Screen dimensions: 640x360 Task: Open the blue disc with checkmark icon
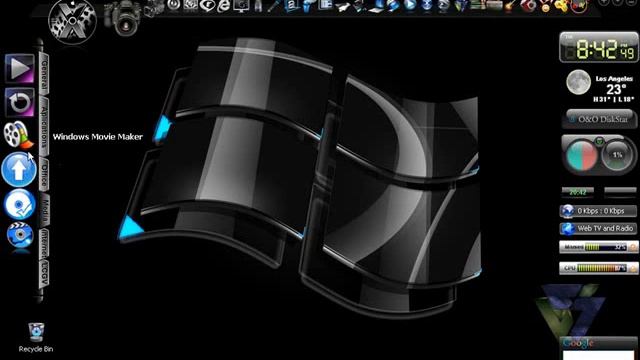click(x=19, y=204)
